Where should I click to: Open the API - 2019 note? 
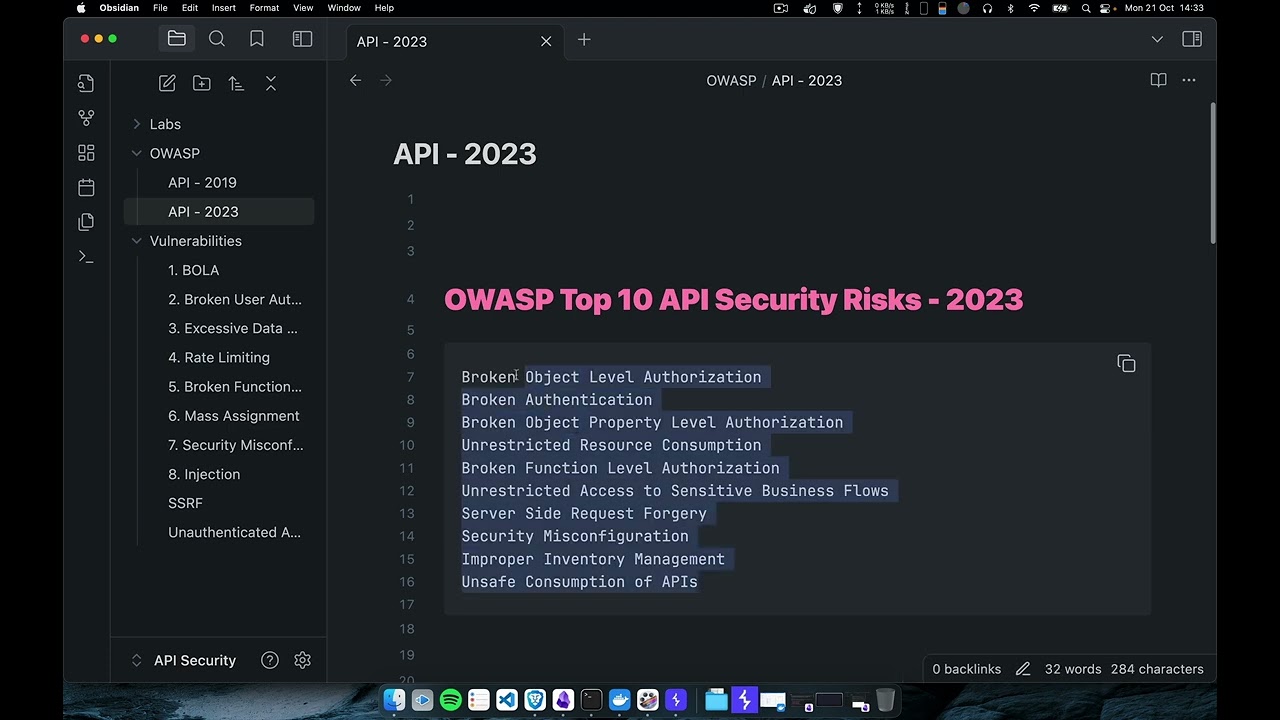point(202,182)
